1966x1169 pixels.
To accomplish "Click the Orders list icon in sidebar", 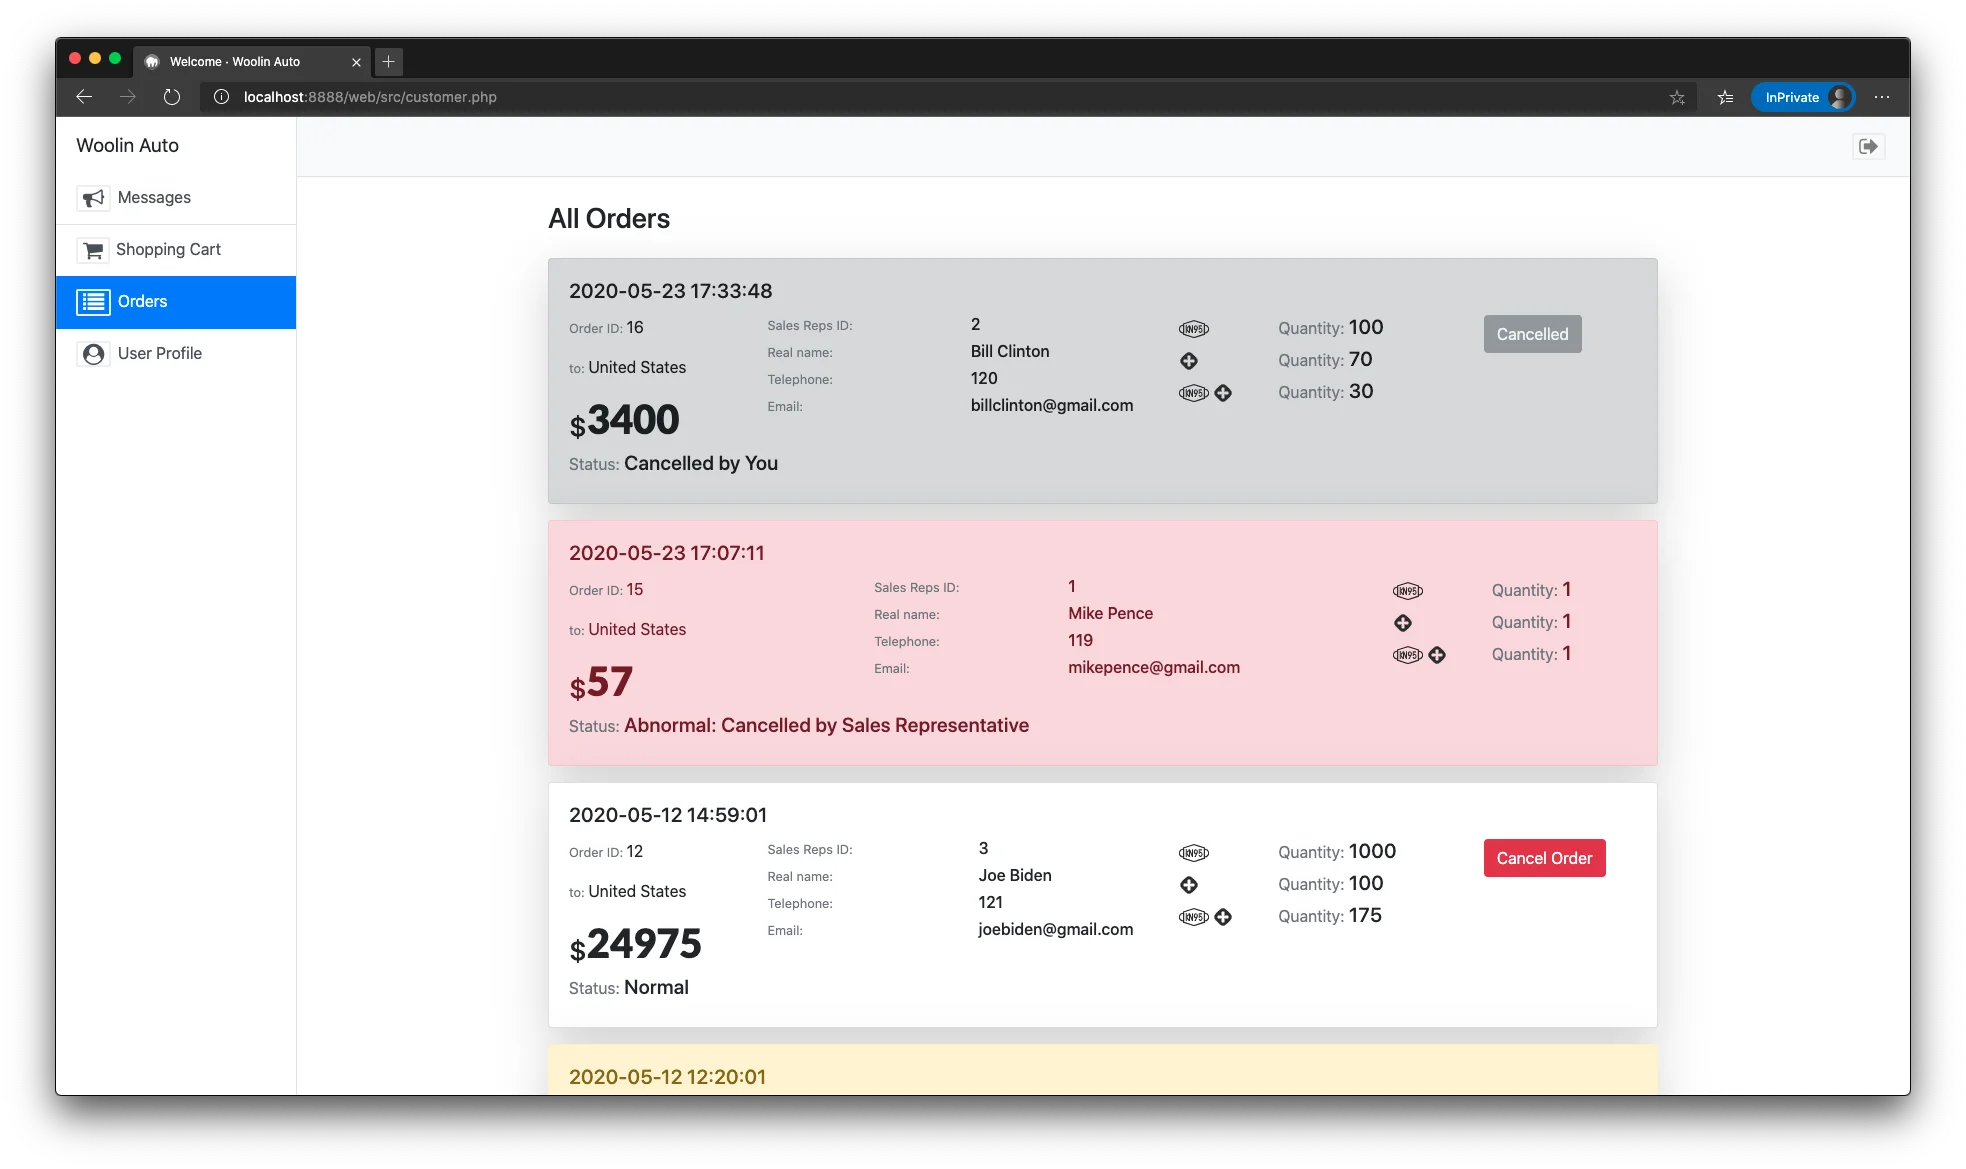I will (x=94, y=302).
